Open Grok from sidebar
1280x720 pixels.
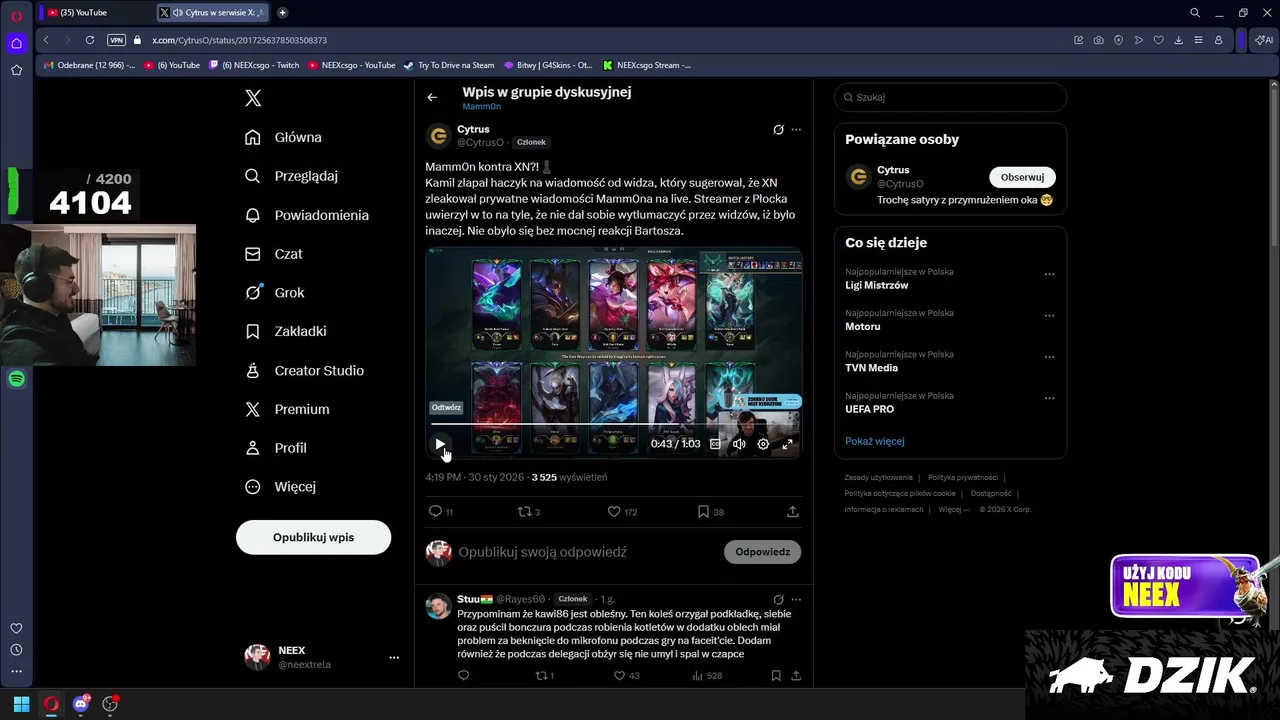click(275, 293)
